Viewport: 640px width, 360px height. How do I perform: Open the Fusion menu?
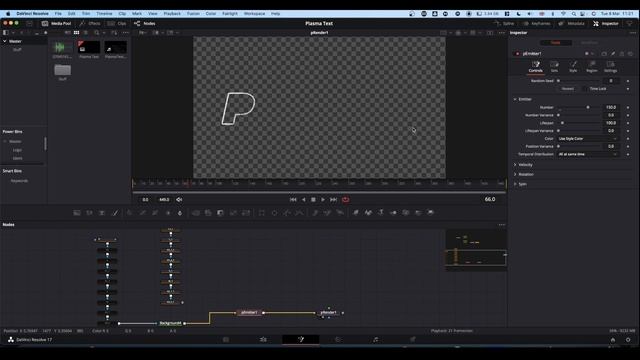click(x=193, y=13)
